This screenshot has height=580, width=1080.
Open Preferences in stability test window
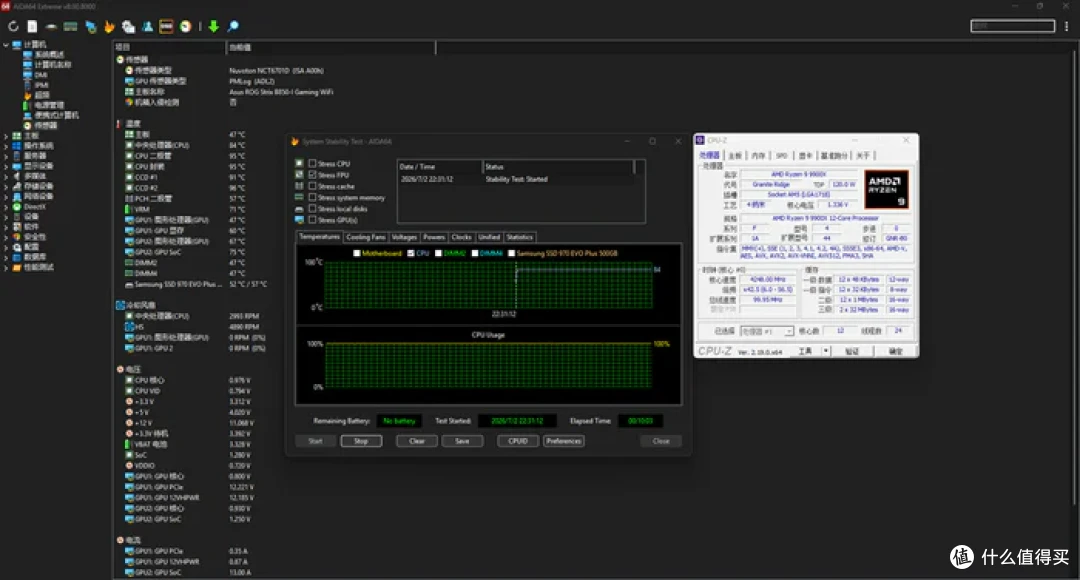(x=564, y=441)
